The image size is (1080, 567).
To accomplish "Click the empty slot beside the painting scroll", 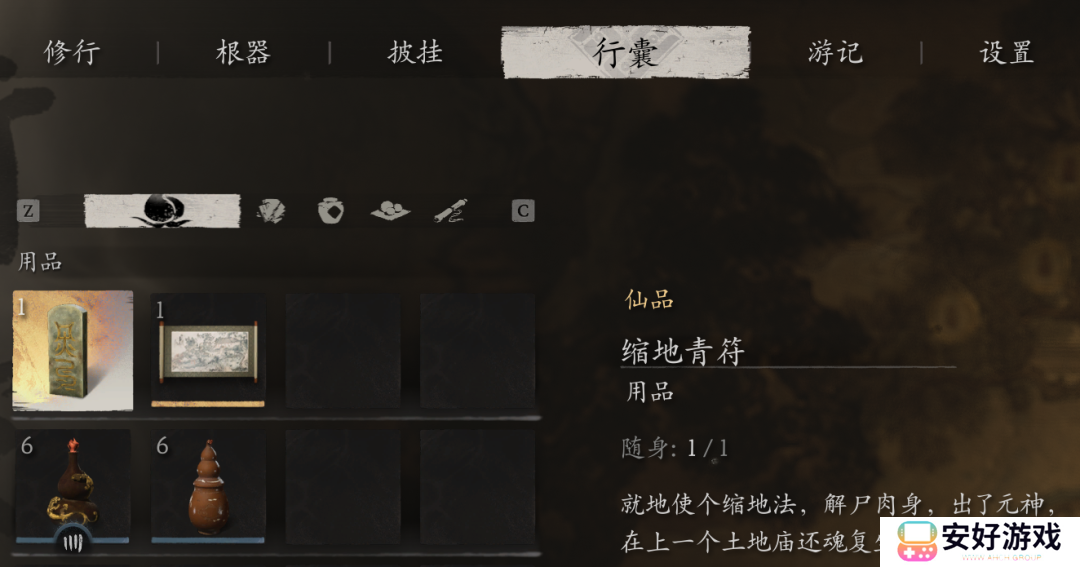I will click(x=343, y=351).
